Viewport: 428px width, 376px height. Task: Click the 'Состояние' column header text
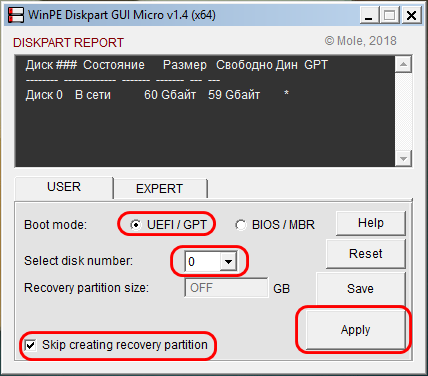point(114,65)
